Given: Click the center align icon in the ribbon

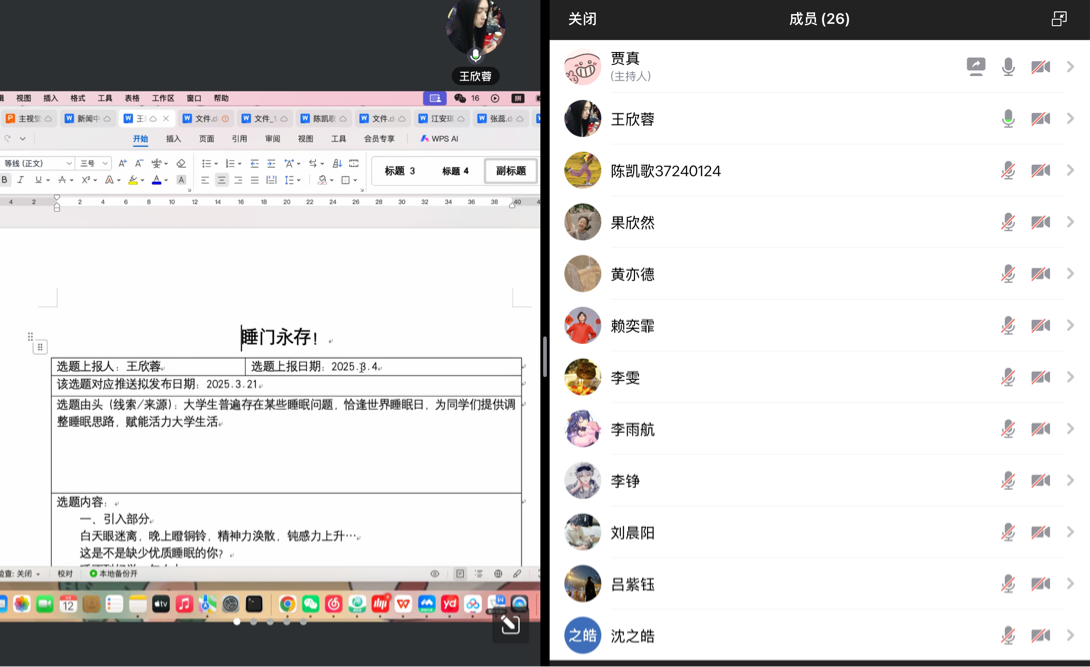Looking at the screenshot, I should 221,181.
